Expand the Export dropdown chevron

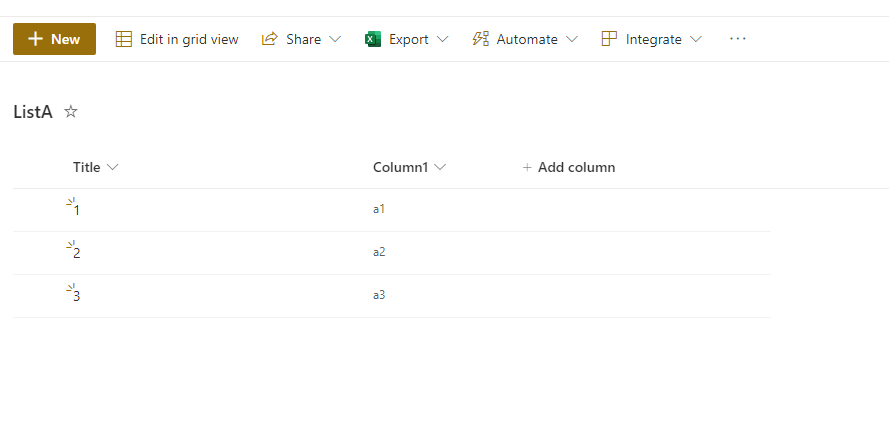click(443, 39)
